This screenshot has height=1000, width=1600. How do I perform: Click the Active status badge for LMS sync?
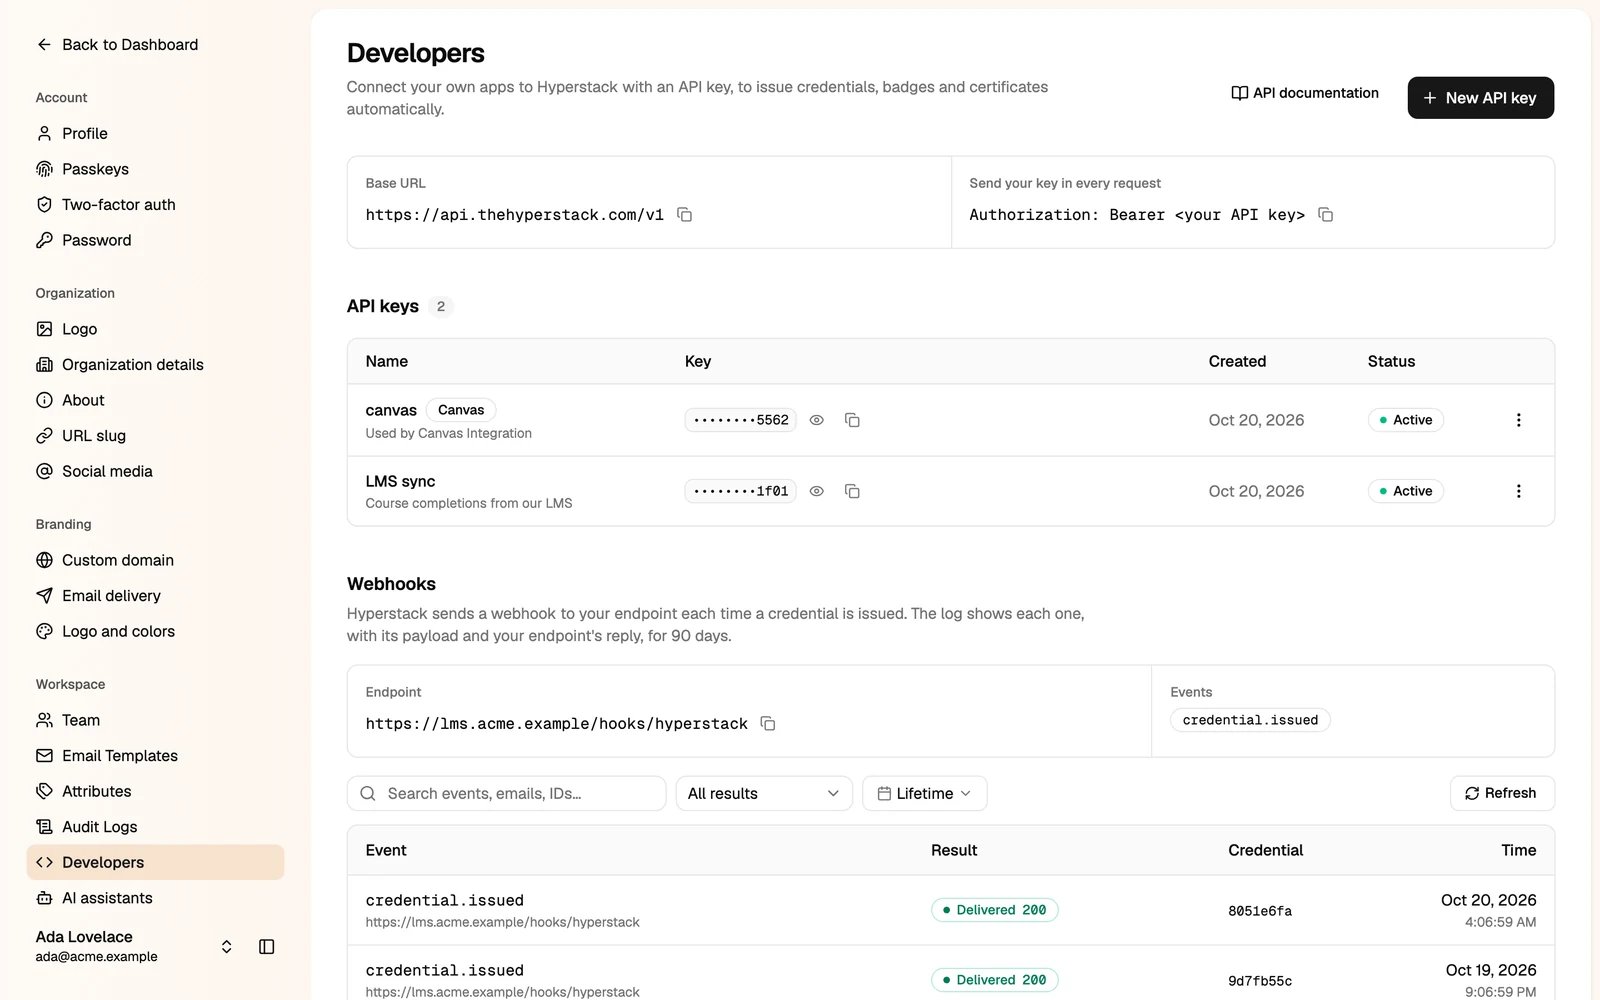(1405, 491)
